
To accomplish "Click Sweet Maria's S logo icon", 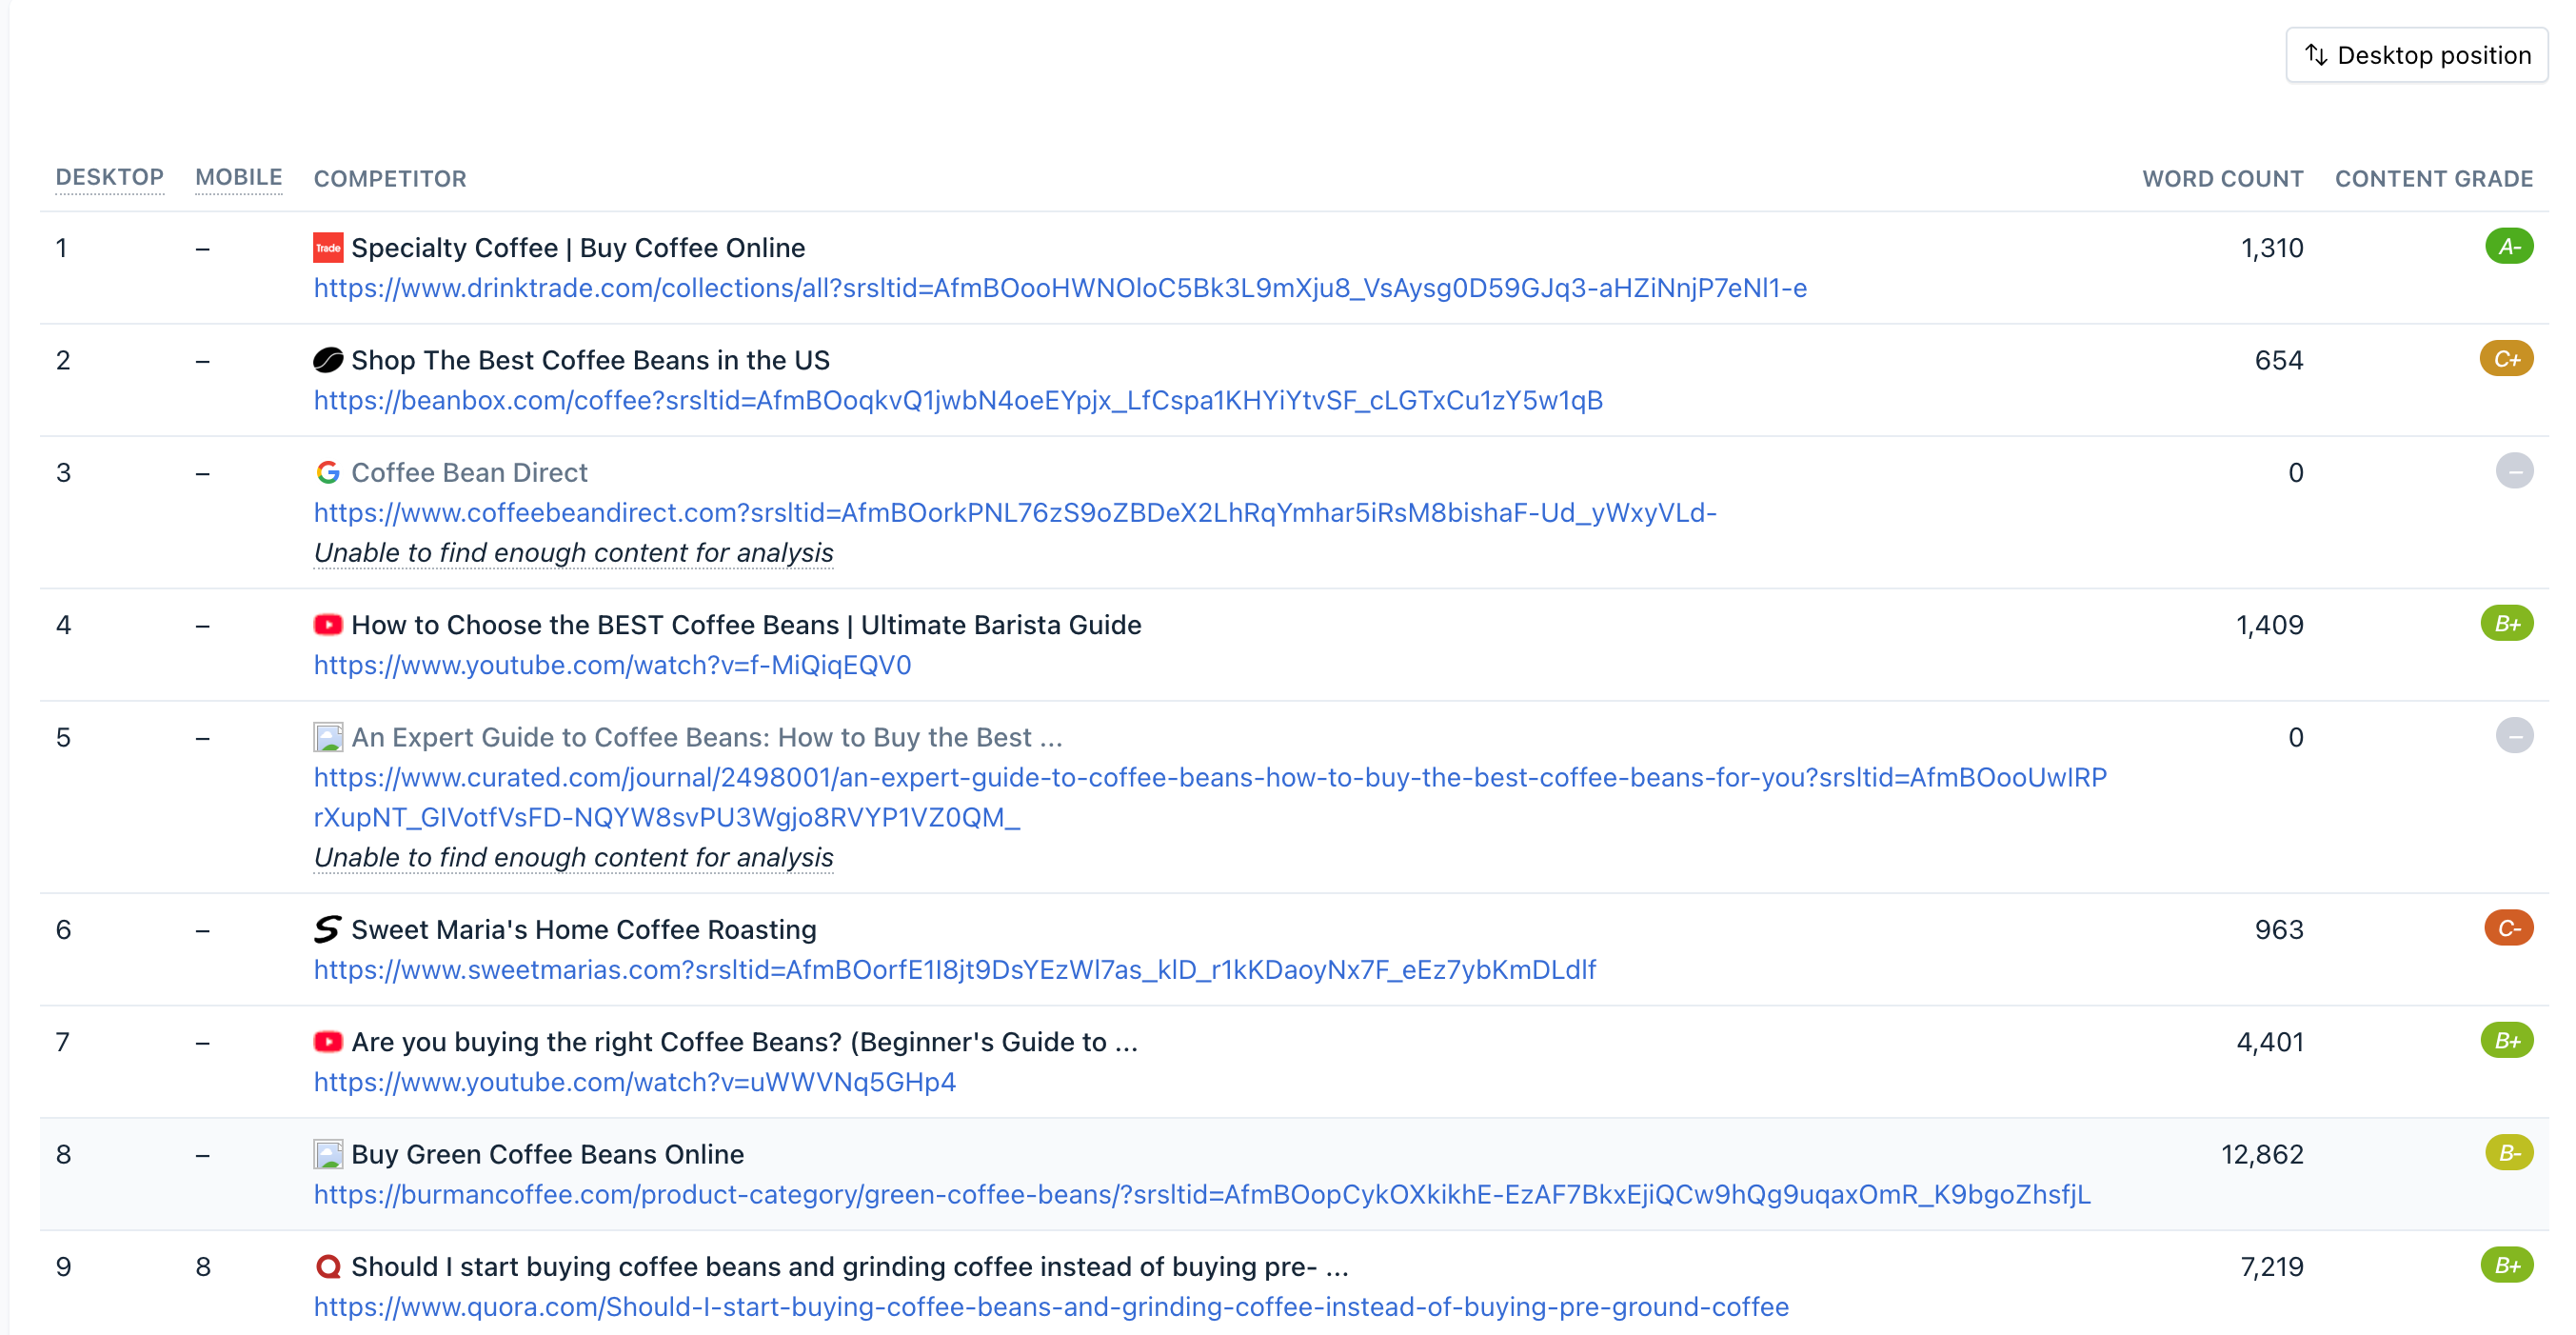I will coord(327,929).
